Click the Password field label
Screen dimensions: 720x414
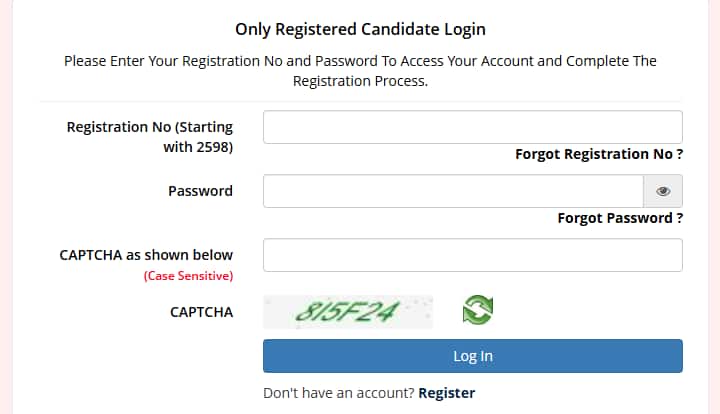pyautogui.click(x=200, y=191)
